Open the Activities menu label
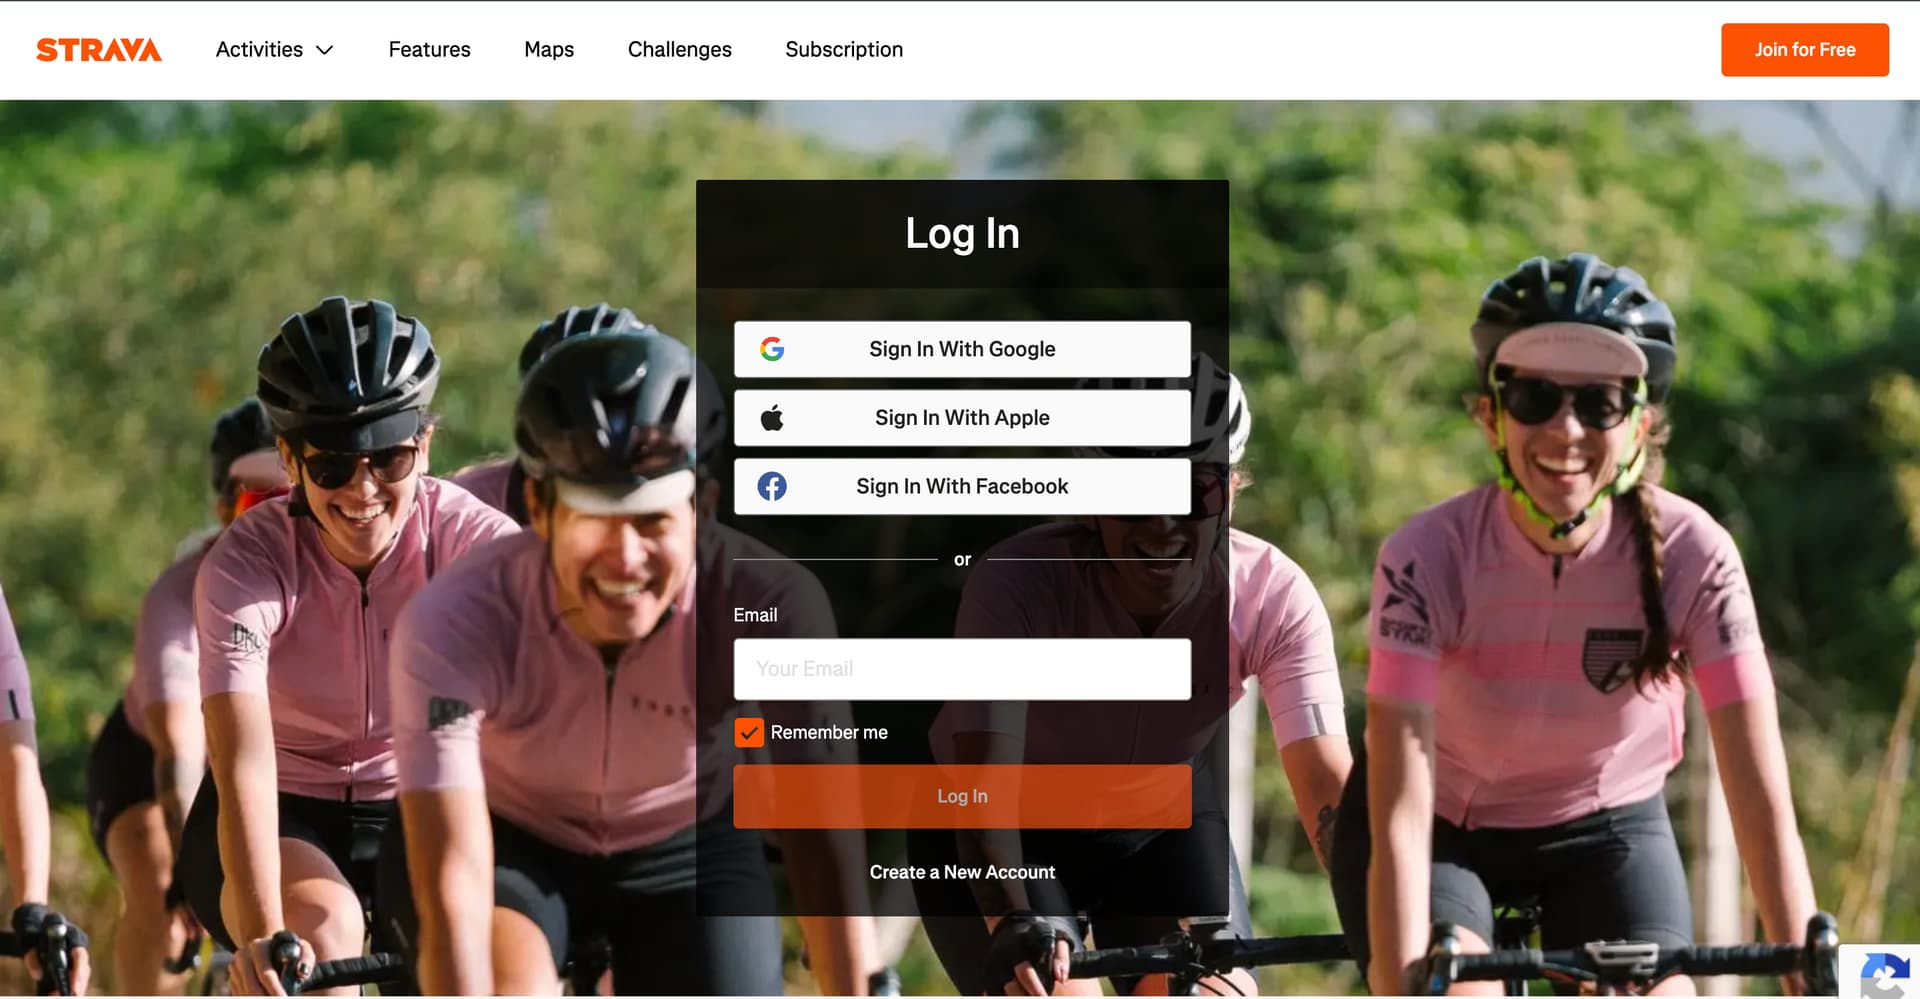The height and width of the screenshot is (999, 1920). tap(259, 50)
